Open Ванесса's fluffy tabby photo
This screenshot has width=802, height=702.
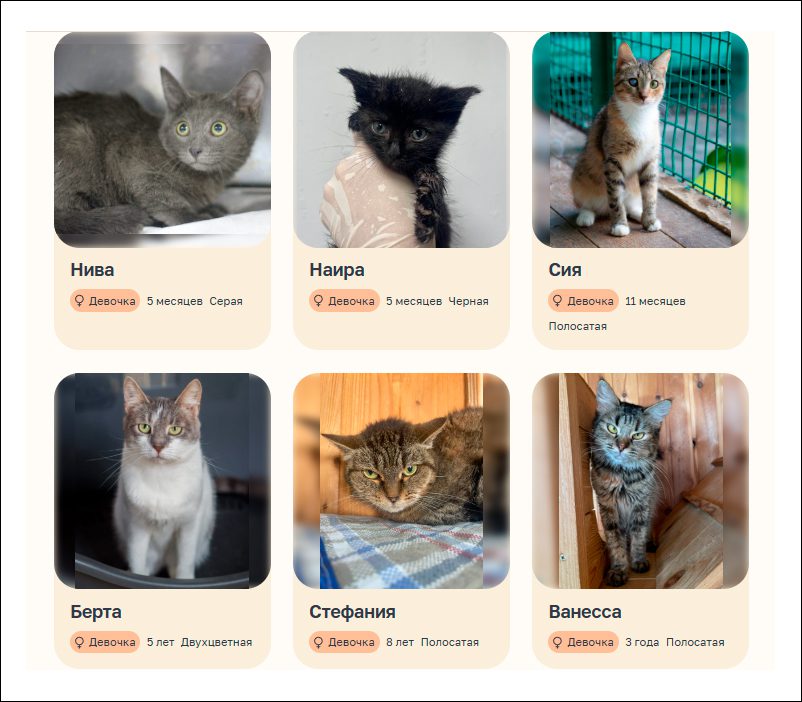pos(640,481)
